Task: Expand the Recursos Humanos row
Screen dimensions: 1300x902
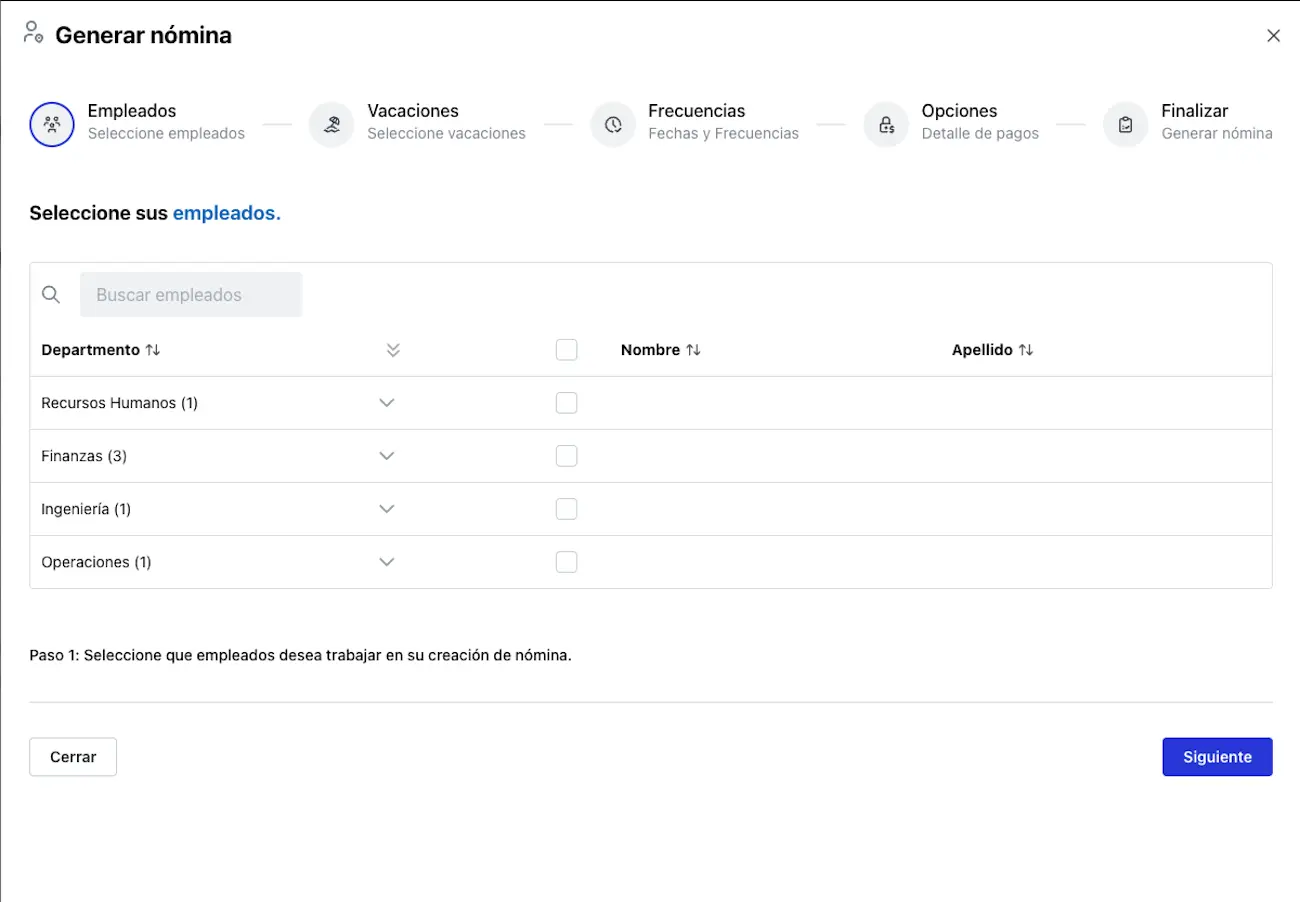Action: [387, 403]
